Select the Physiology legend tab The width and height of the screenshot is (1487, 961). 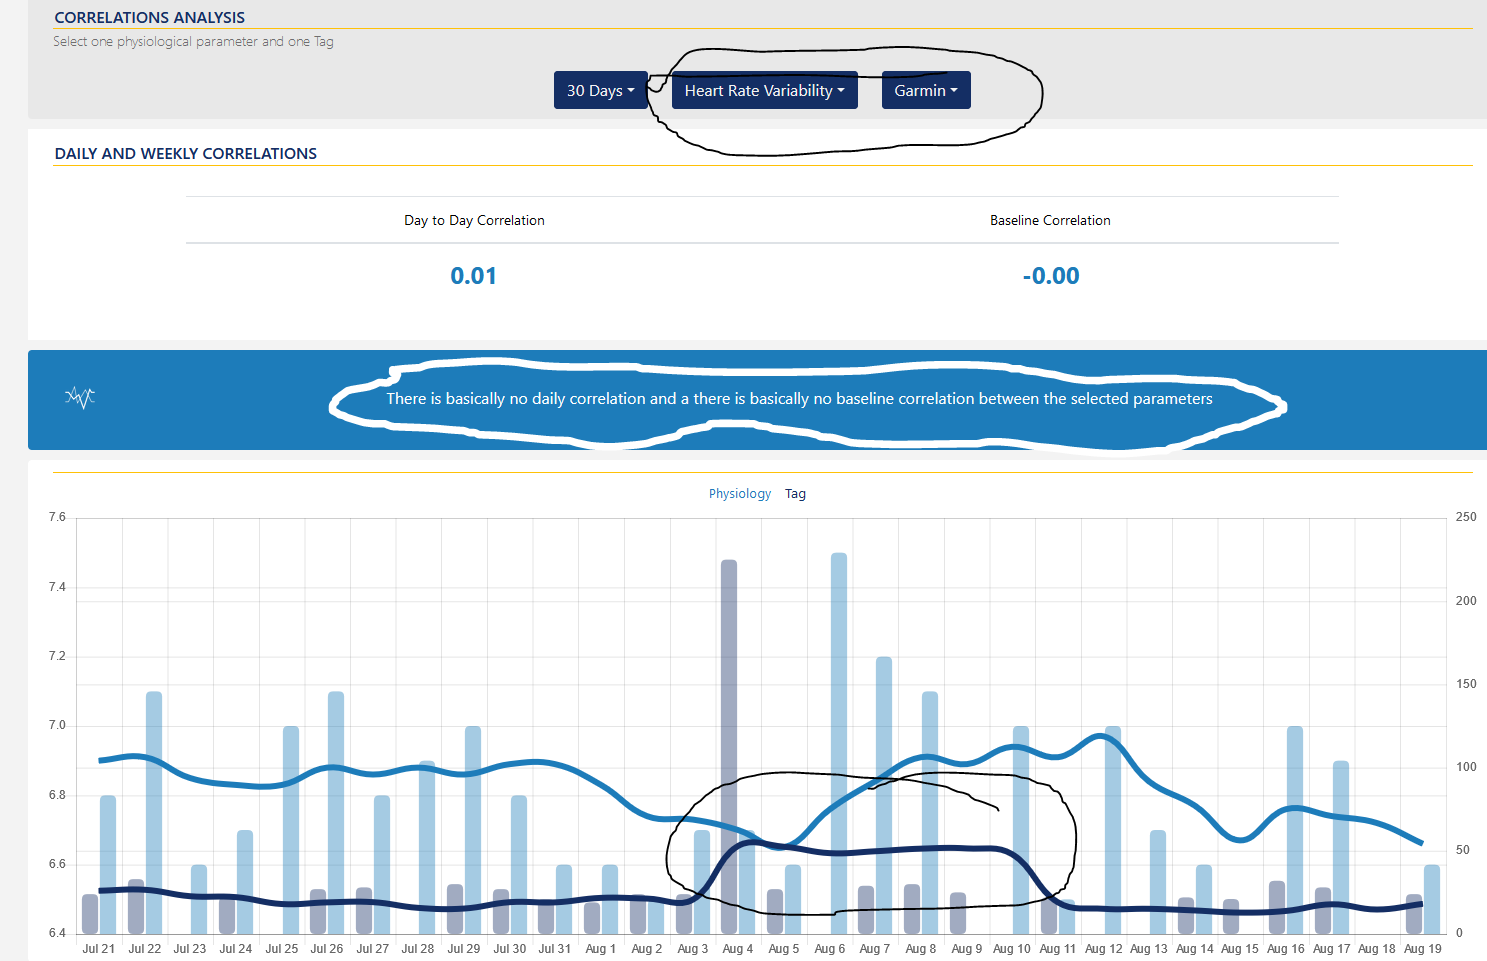point(739,493)
